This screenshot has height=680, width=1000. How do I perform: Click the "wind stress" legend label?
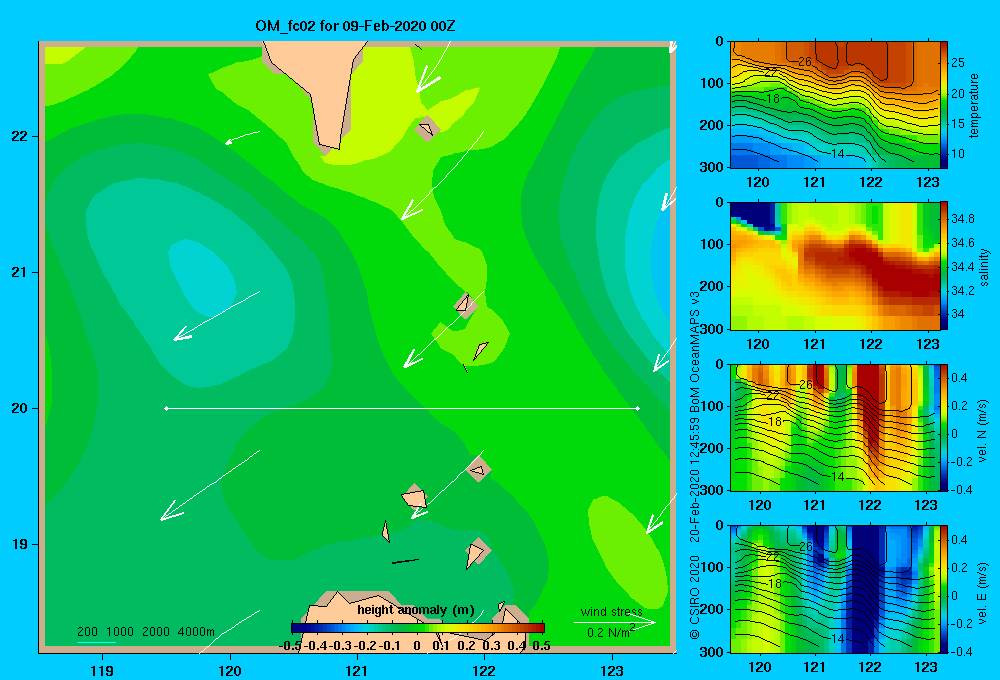coord(611,612)
